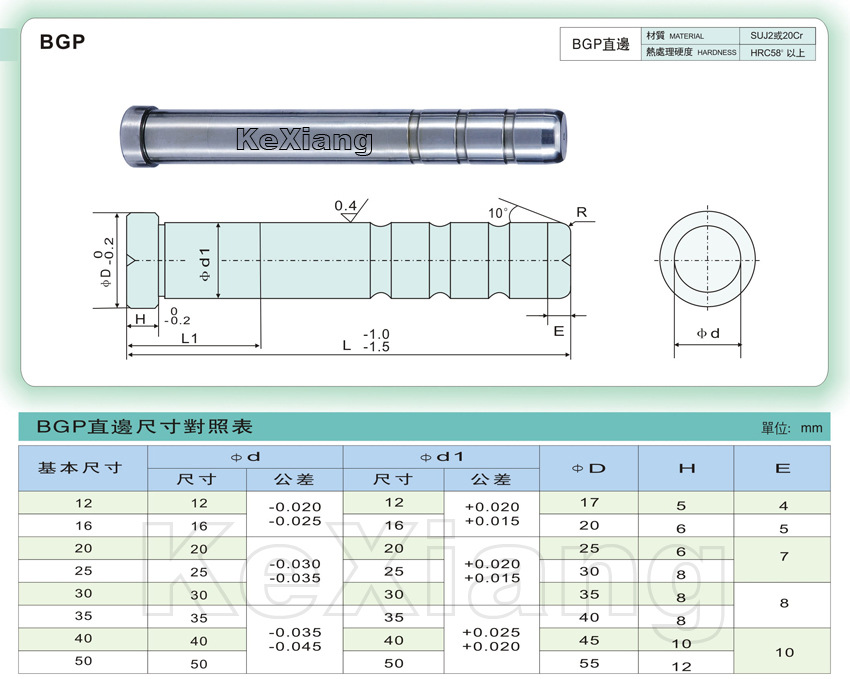This screenshot has width=850, height=679.
Task: Click the 熱處理硬度 HARDNESS label
Action: [690, 52]
